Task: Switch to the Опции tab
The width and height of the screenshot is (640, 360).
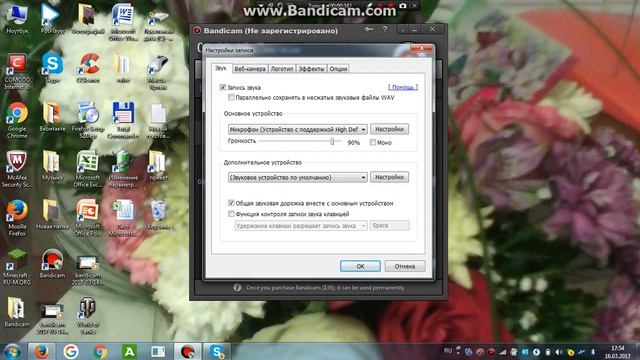Action: (338, 69)
